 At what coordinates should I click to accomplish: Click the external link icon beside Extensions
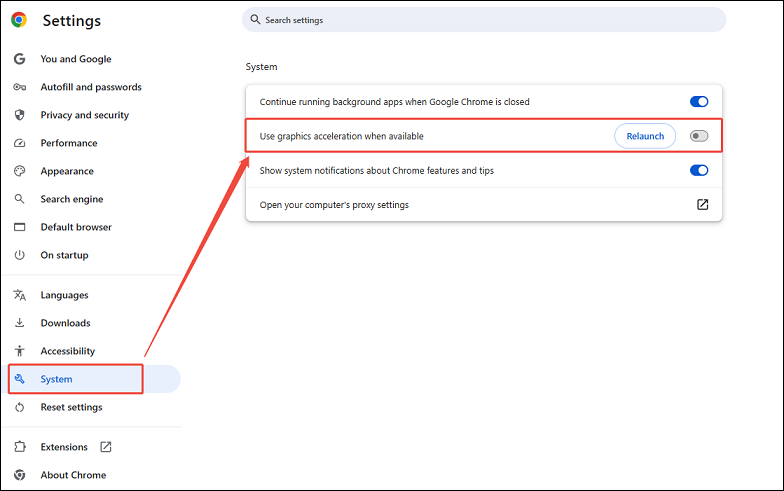tap(106, 446)
